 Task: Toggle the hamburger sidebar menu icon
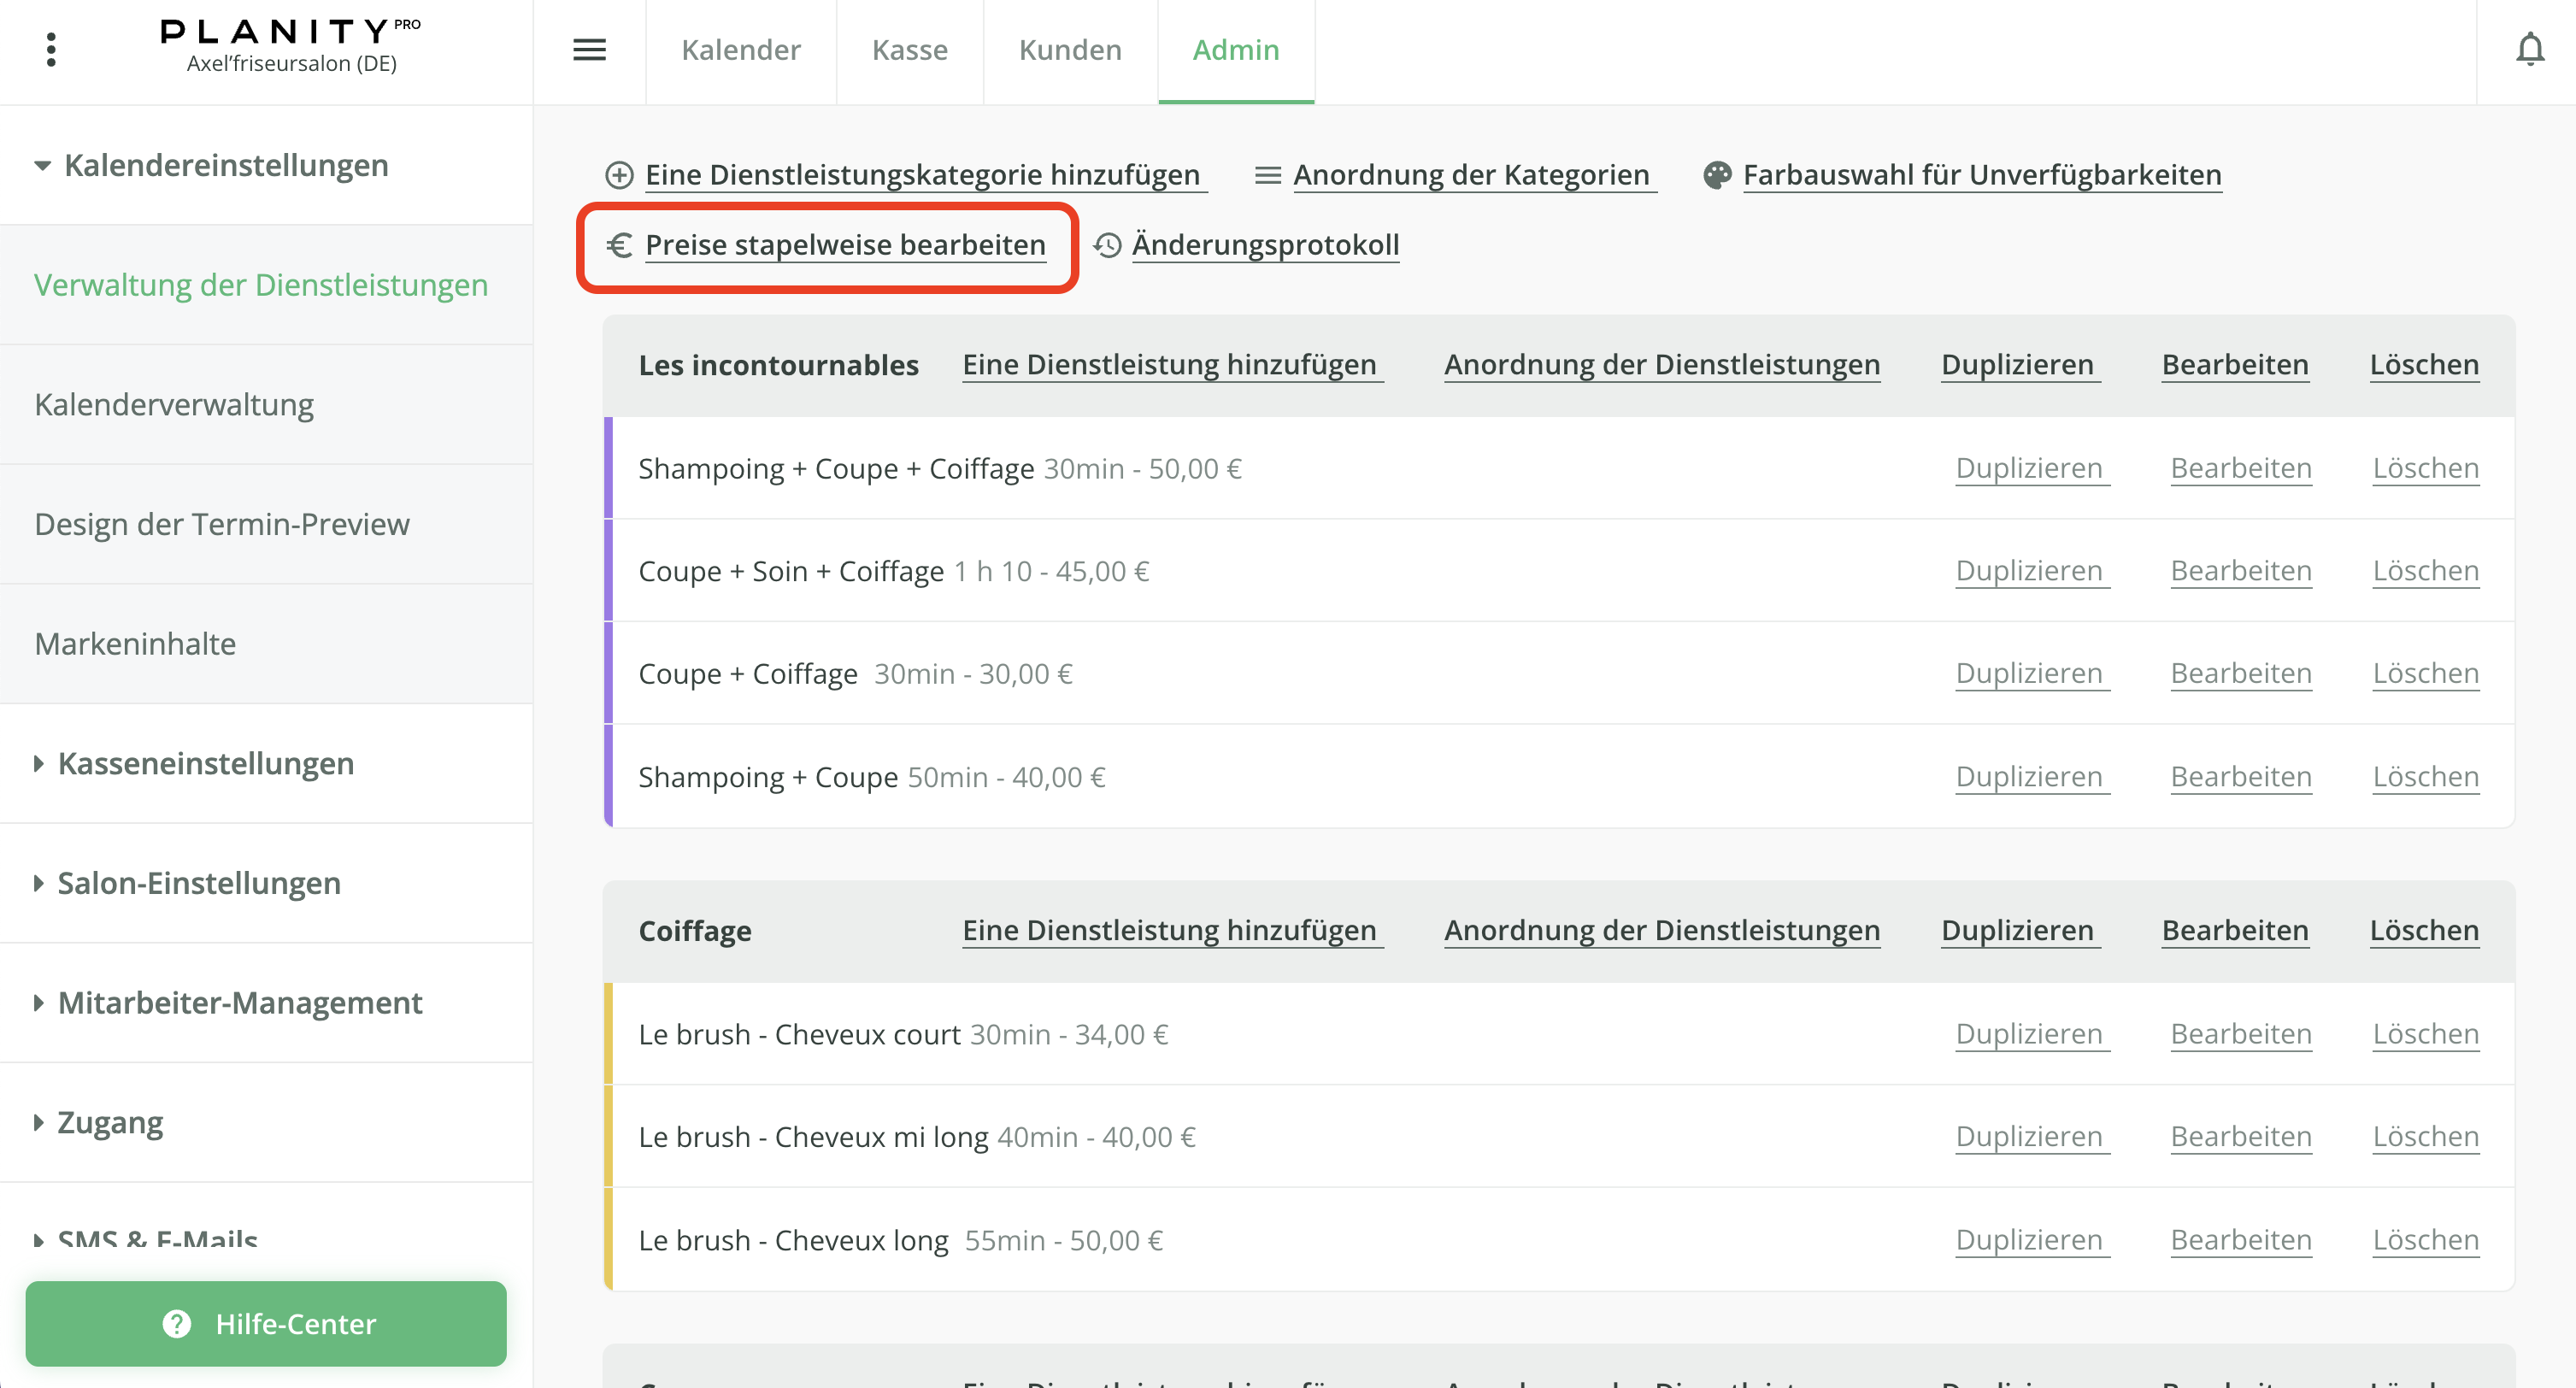pos(589,49)
